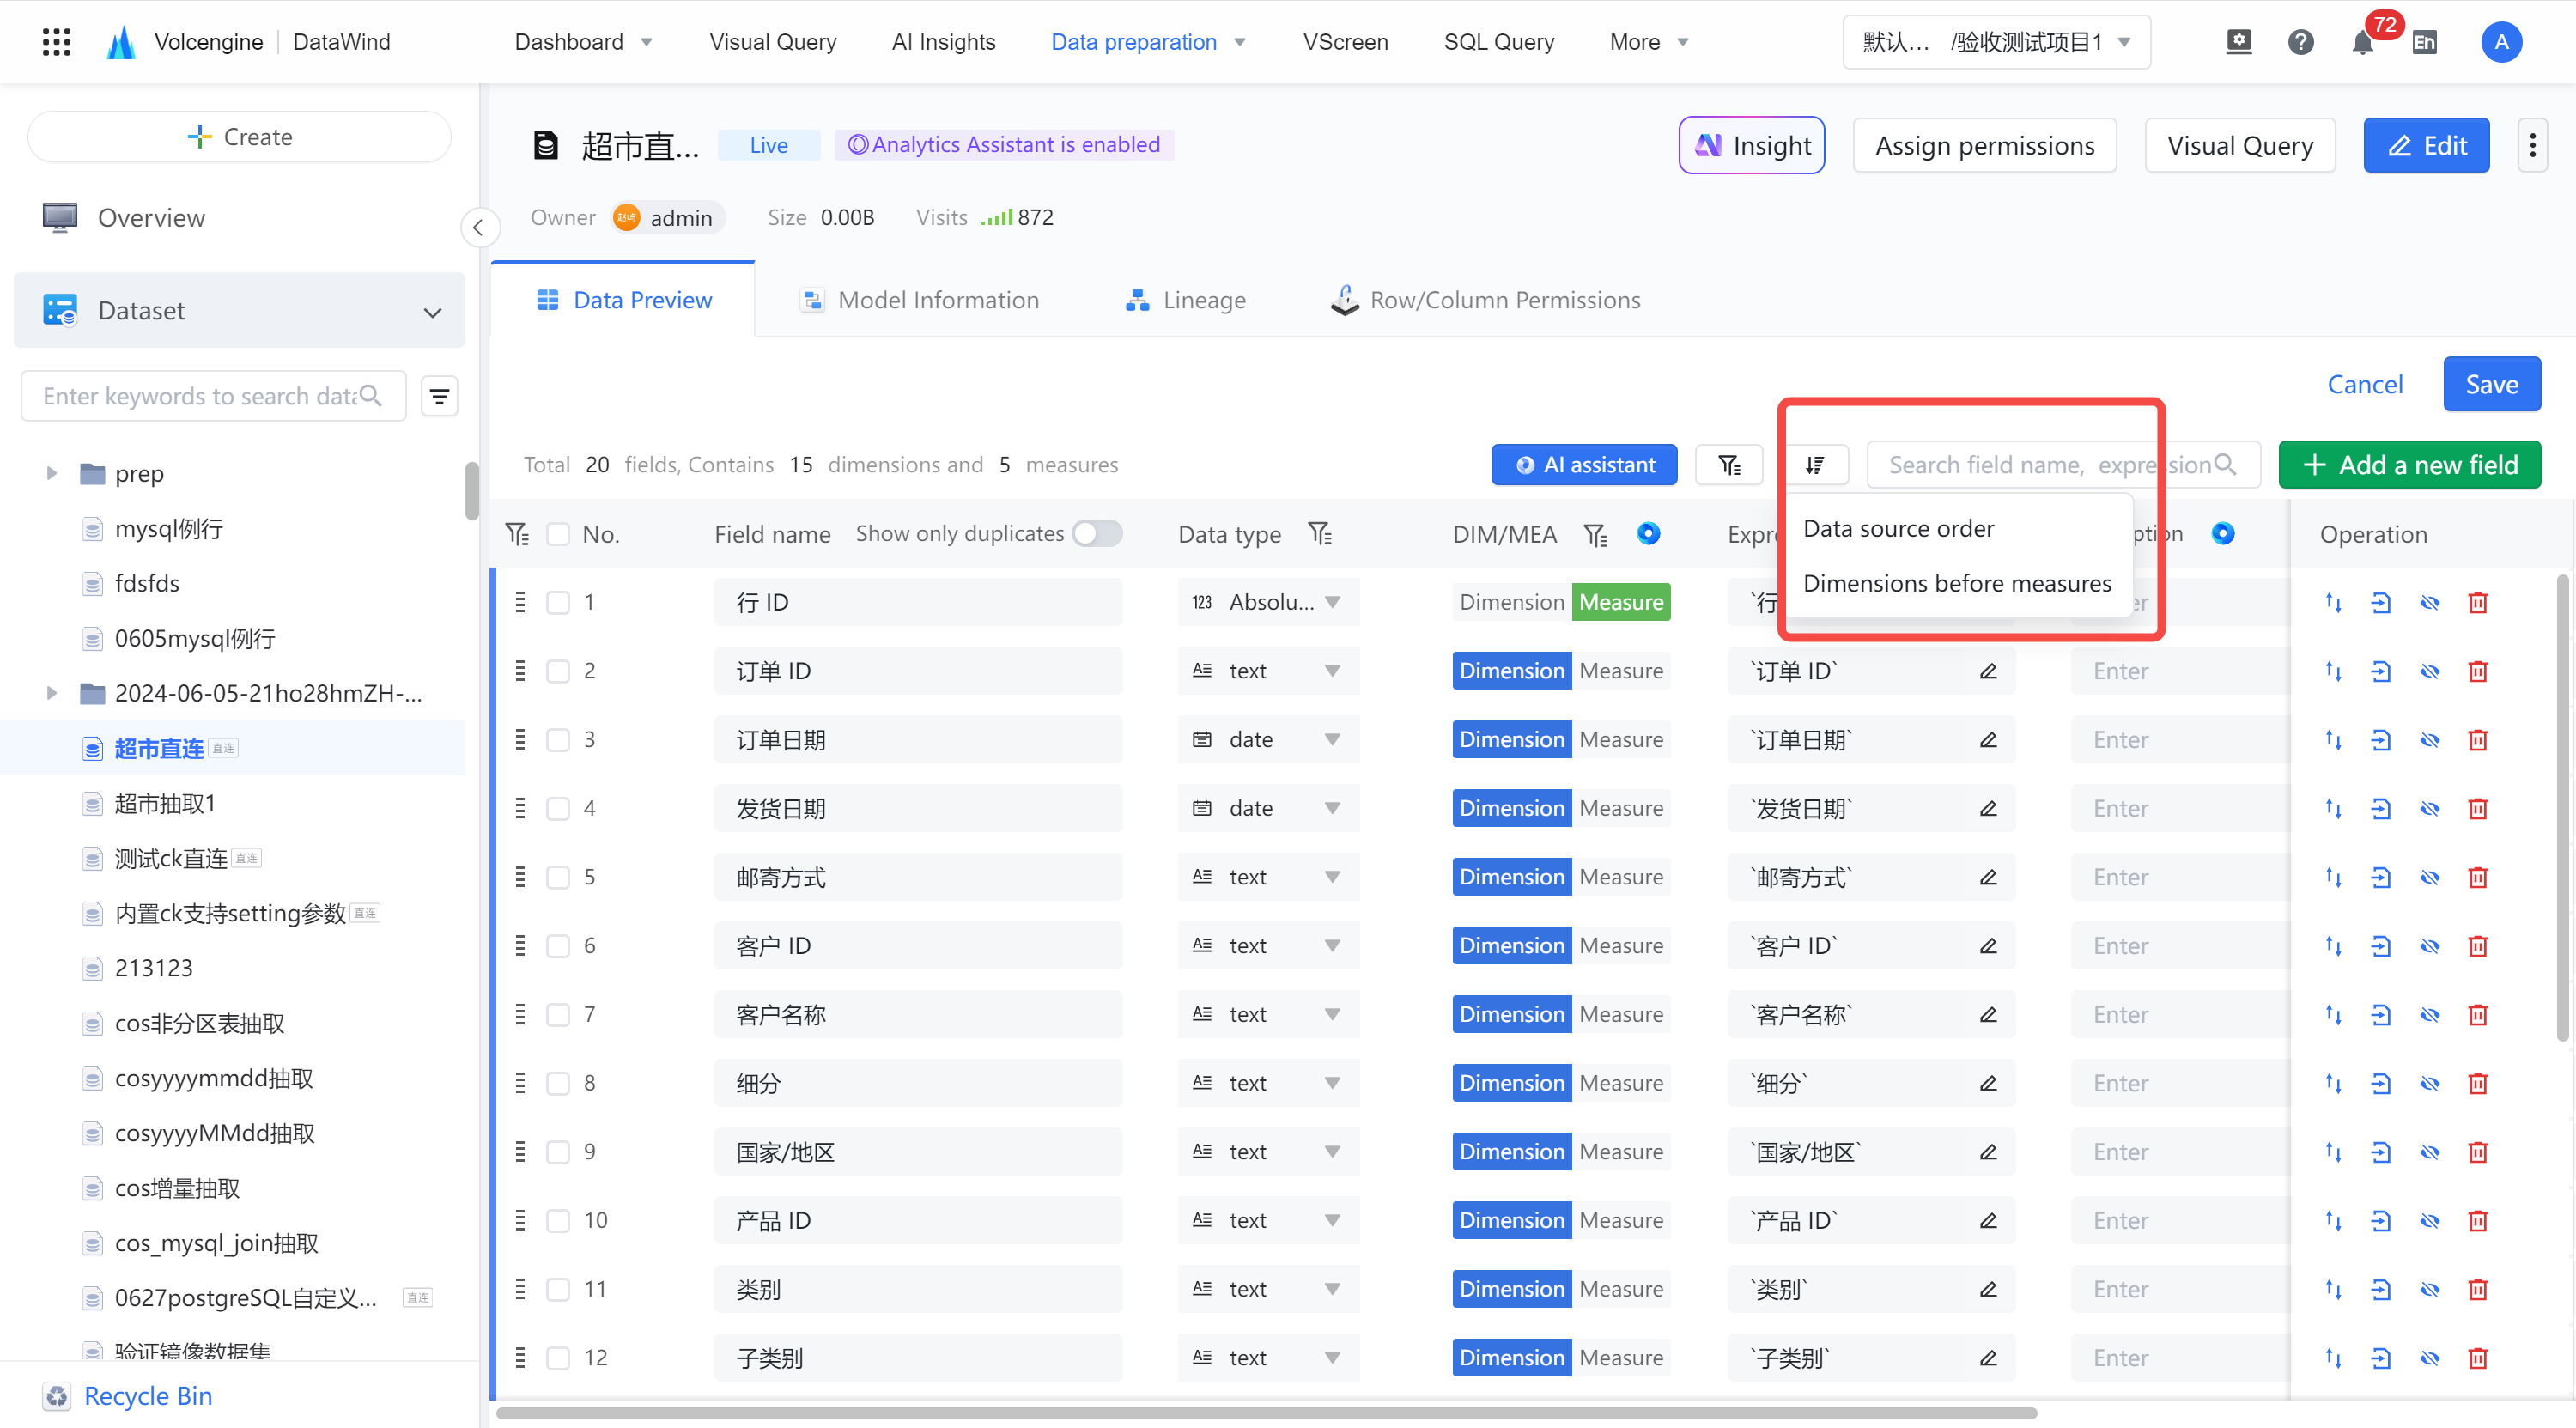Viewport: 2576px width, 1428px height.
Task: Open dataset list filter icon
Action: [x=439, y=397]
